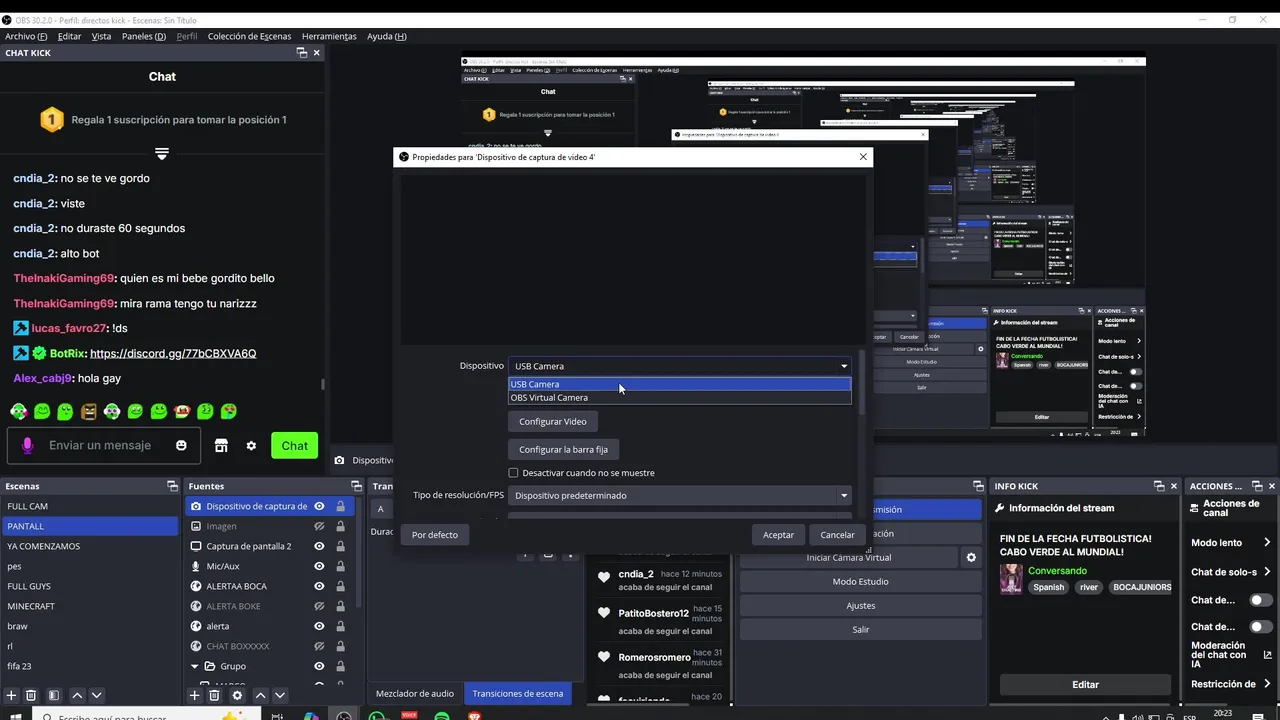Click the Editar stream info button

[x=1085, y=685]
